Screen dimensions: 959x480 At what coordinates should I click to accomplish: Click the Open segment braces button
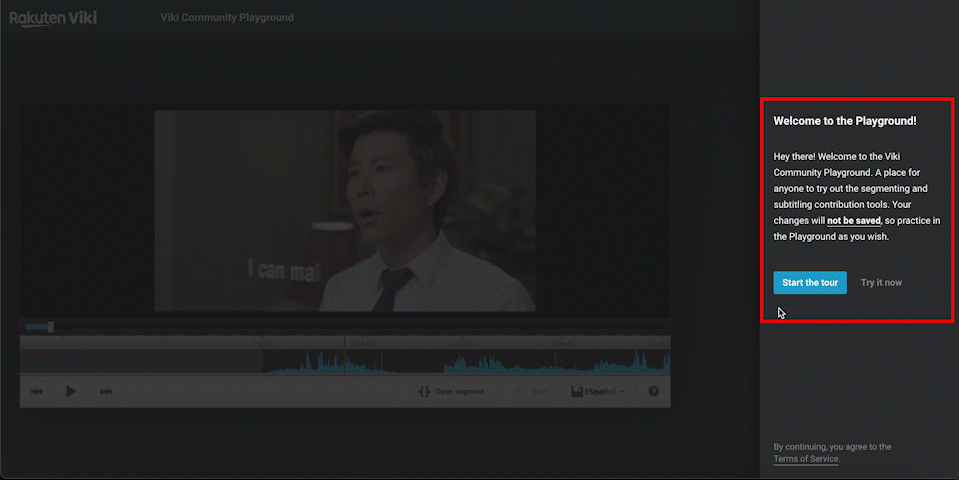point(451,391)
